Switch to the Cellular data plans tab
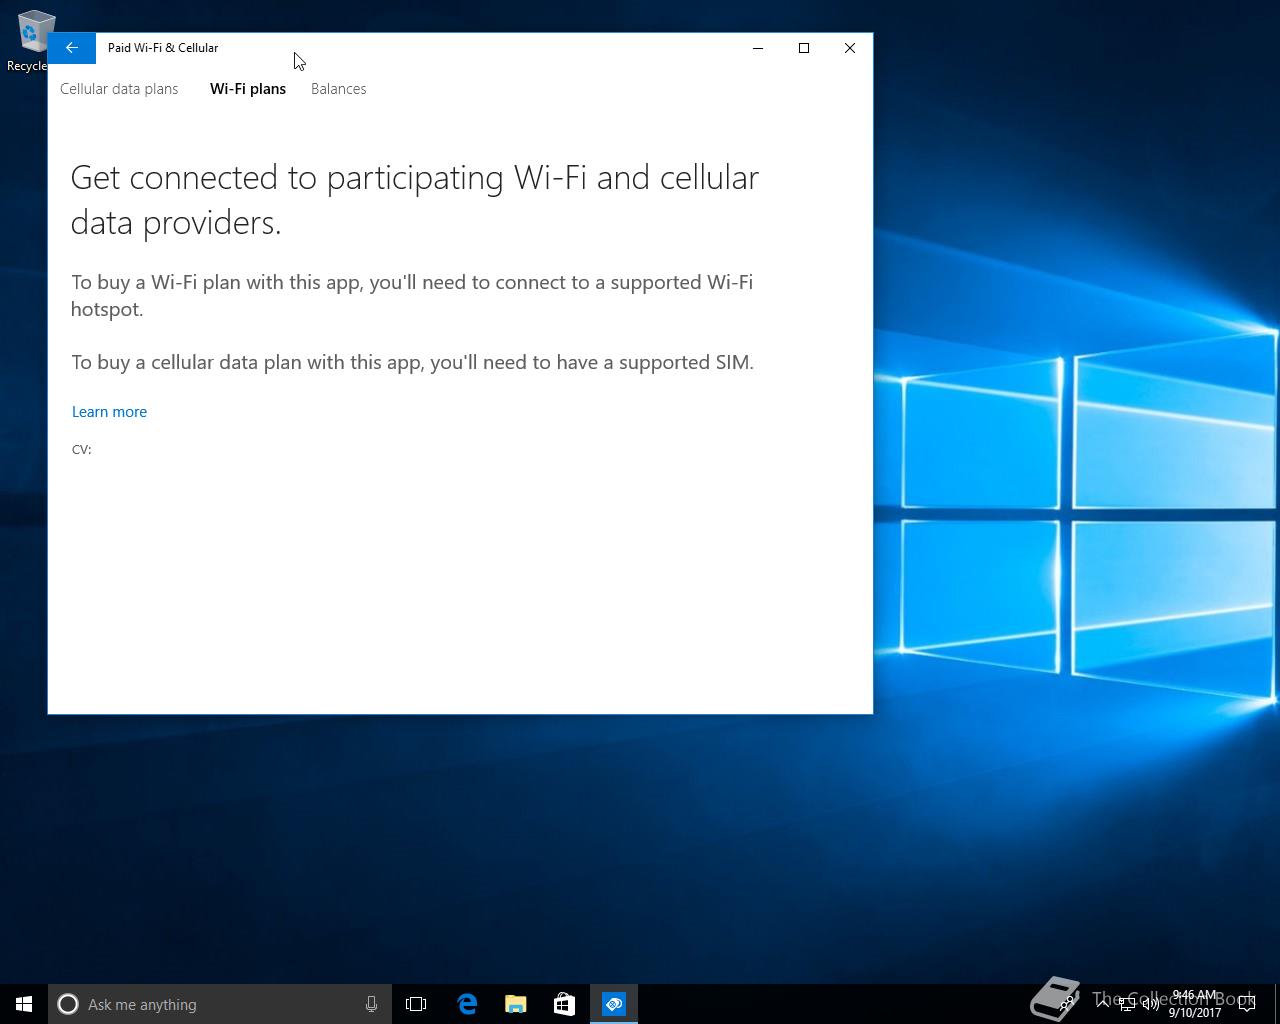The width and height of the screenshot is (1280, 1024). click(119, 89)
